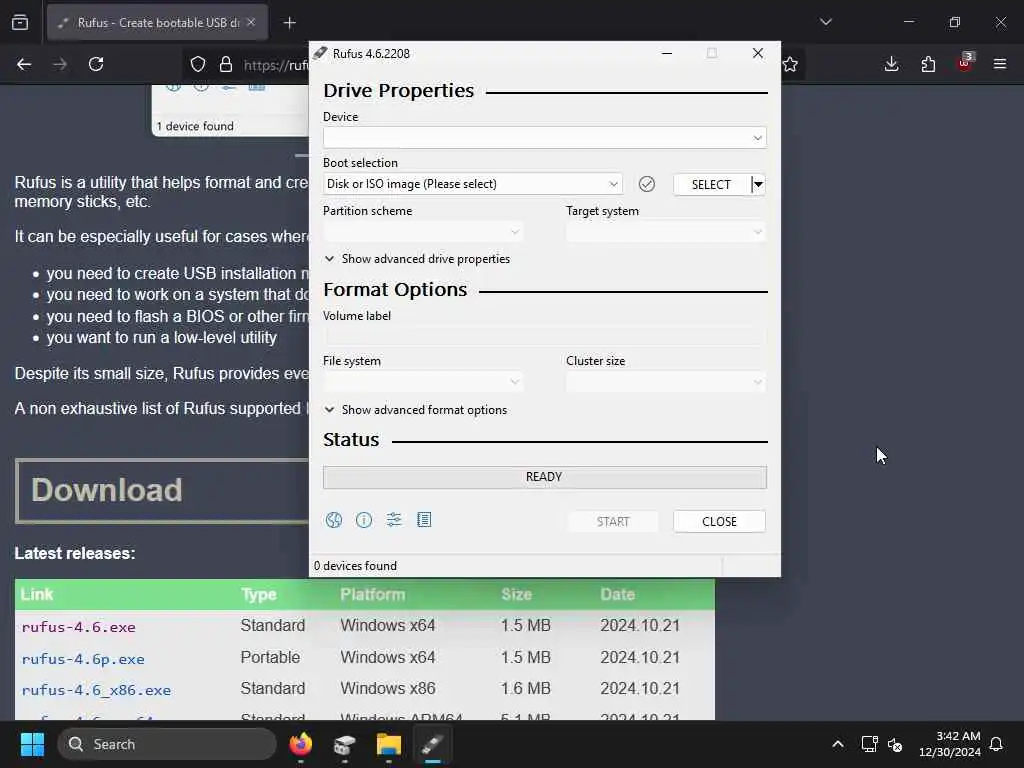Click the Platform column header
Screen dimensions: 1024x768
[372, 594]
